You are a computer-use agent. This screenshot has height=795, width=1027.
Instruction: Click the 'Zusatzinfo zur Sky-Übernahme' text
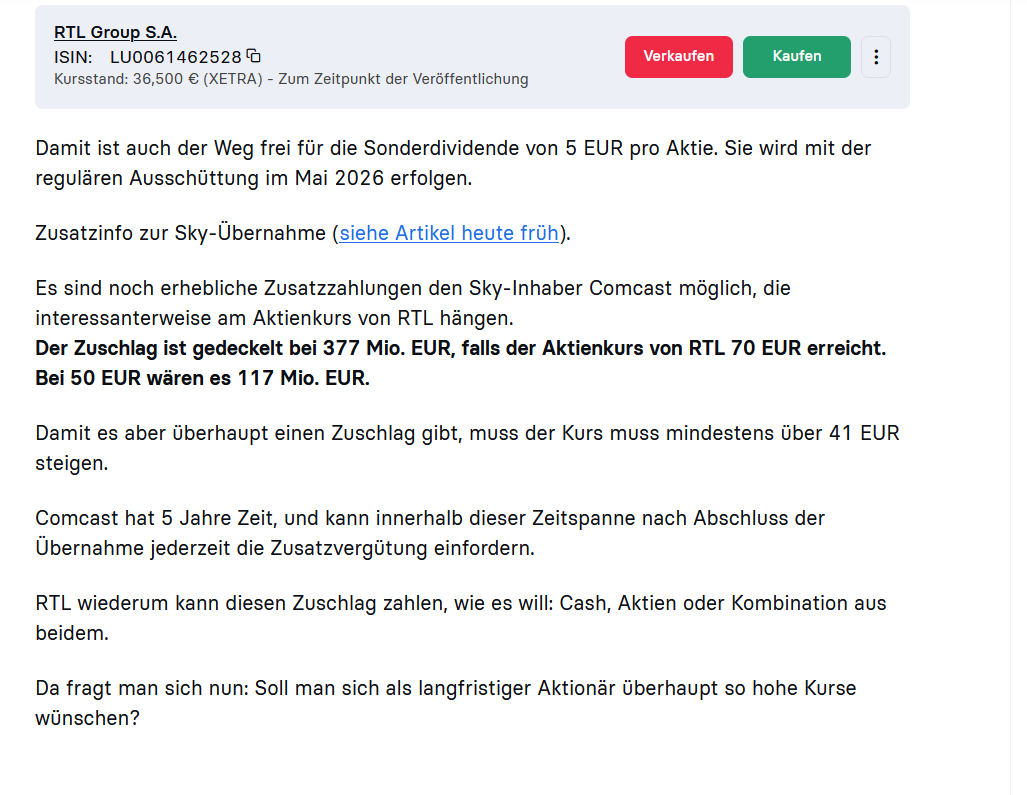[180, 234]
